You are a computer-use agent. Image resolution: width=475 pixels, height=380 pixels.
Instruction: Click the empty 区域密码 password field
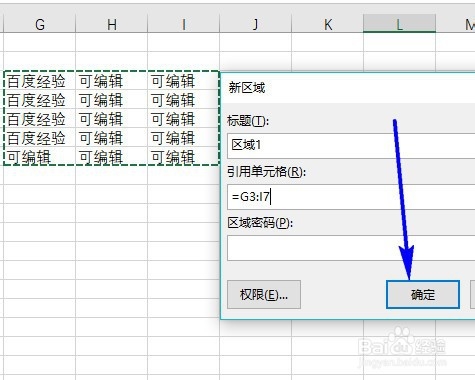(351, 248)
